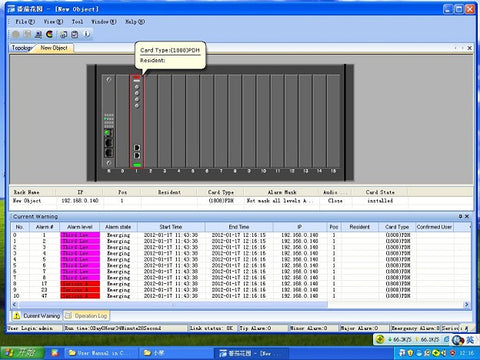
Task: Click the Current Warning tab warning icon
Action: 16,315
